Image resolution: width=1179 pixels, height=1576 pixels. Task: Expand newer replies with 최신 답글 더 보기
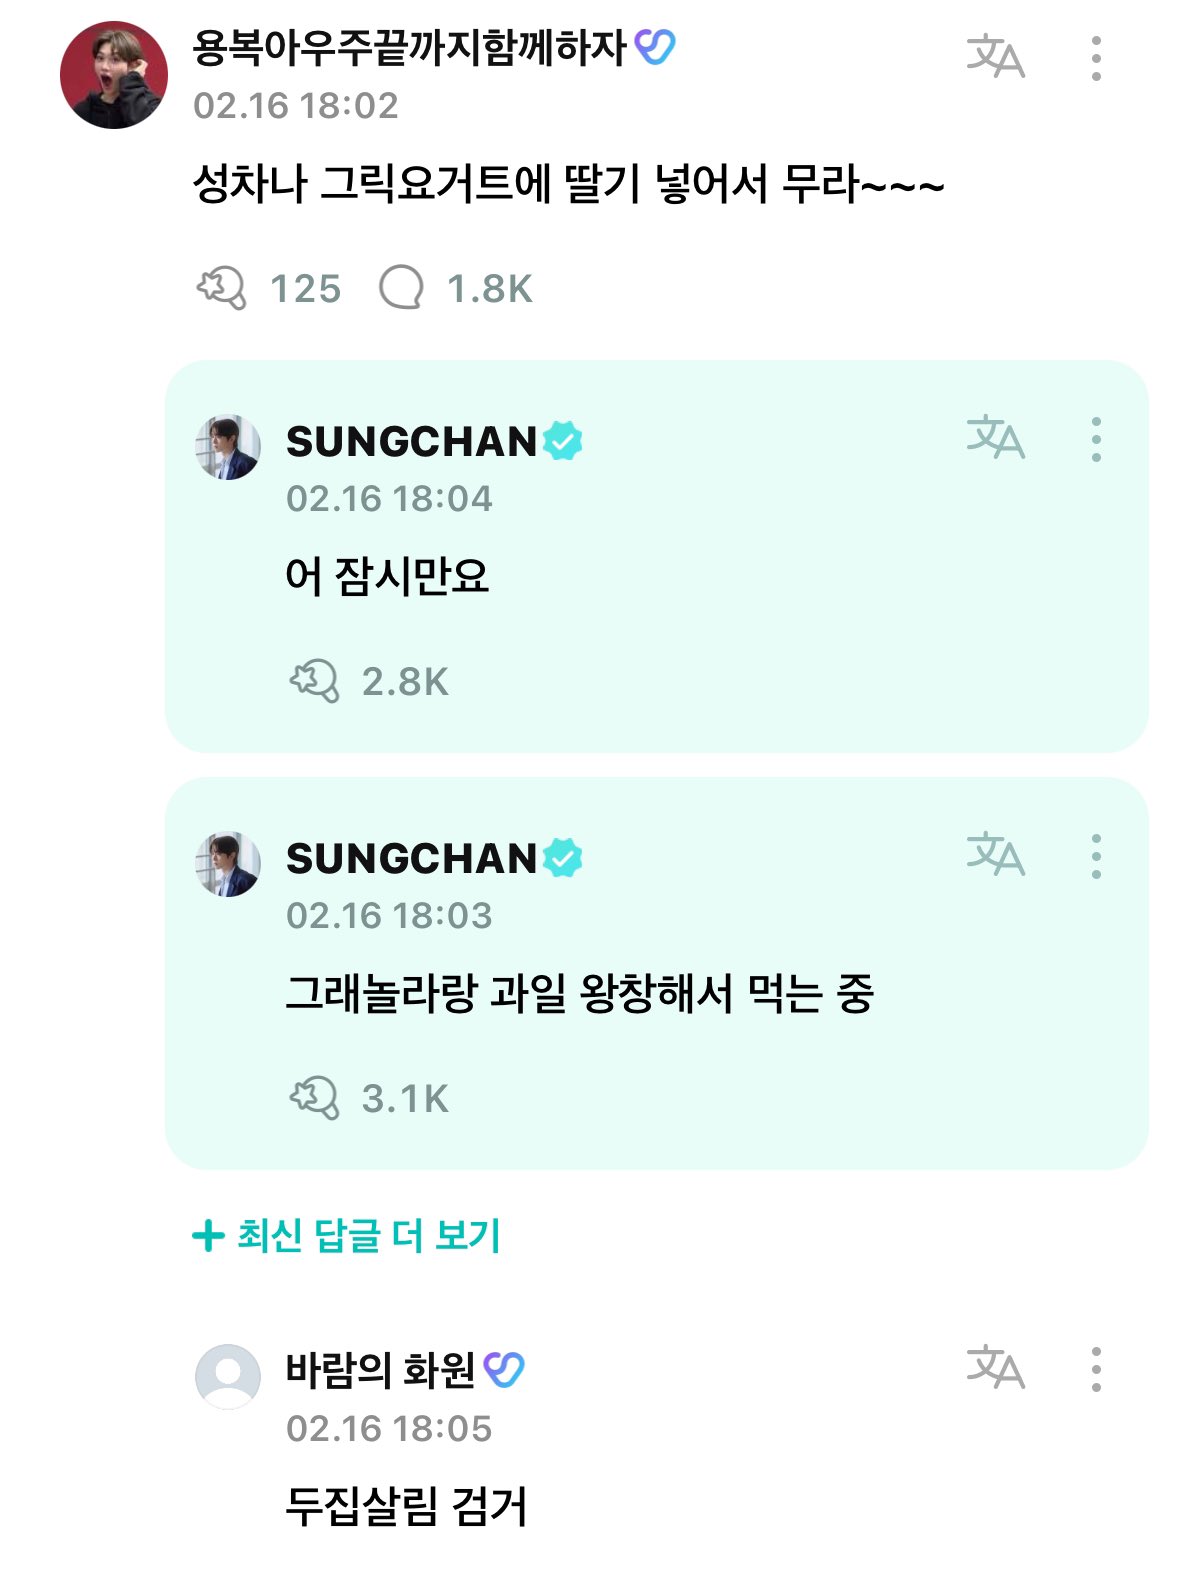(346, 1236)
